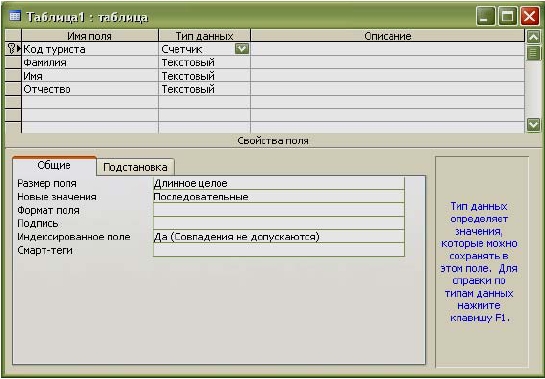Click the row selector for Фамилия
The image size is (545, 379).
click(13, 63)
